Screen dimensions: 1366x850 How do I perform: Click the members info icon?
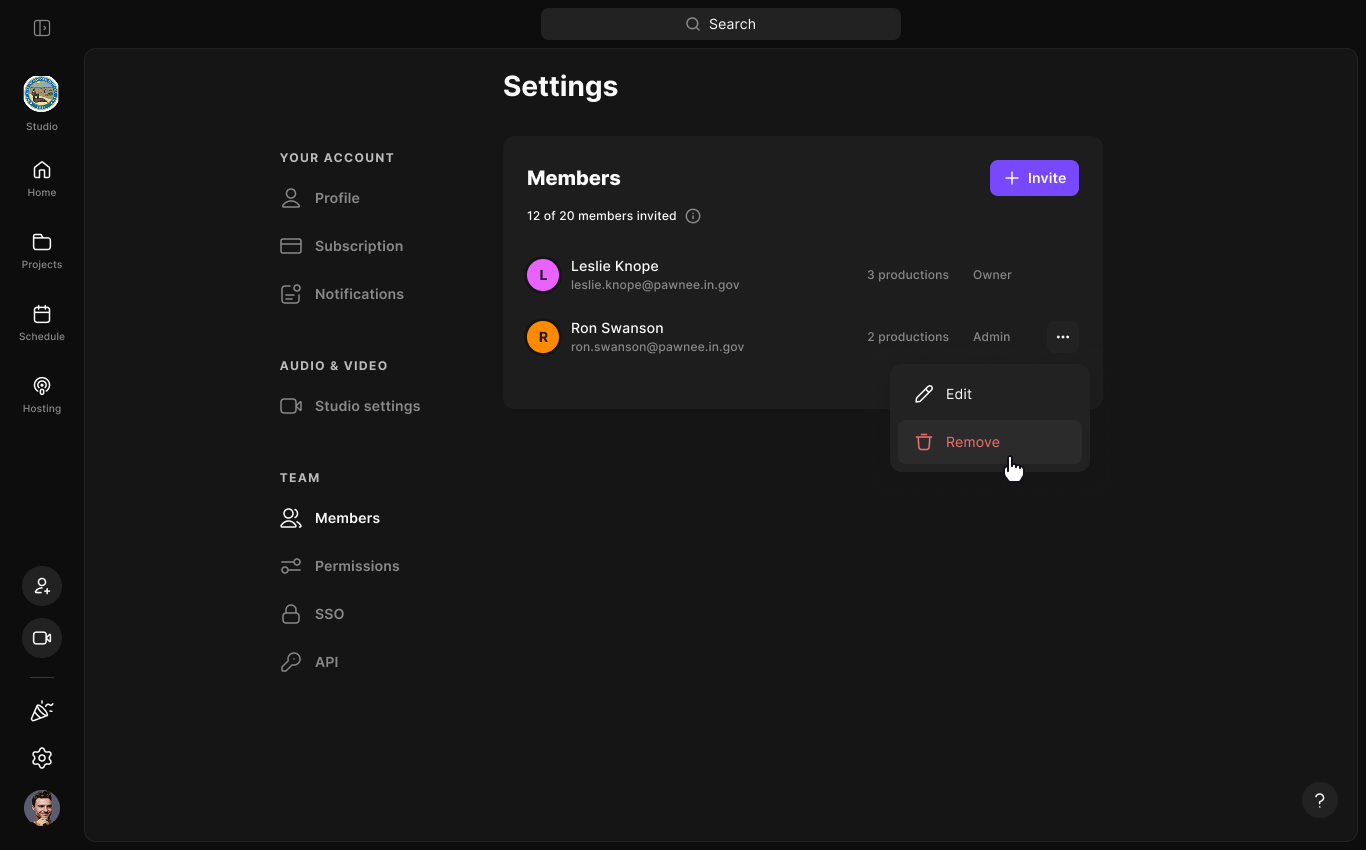pos(693,216)
